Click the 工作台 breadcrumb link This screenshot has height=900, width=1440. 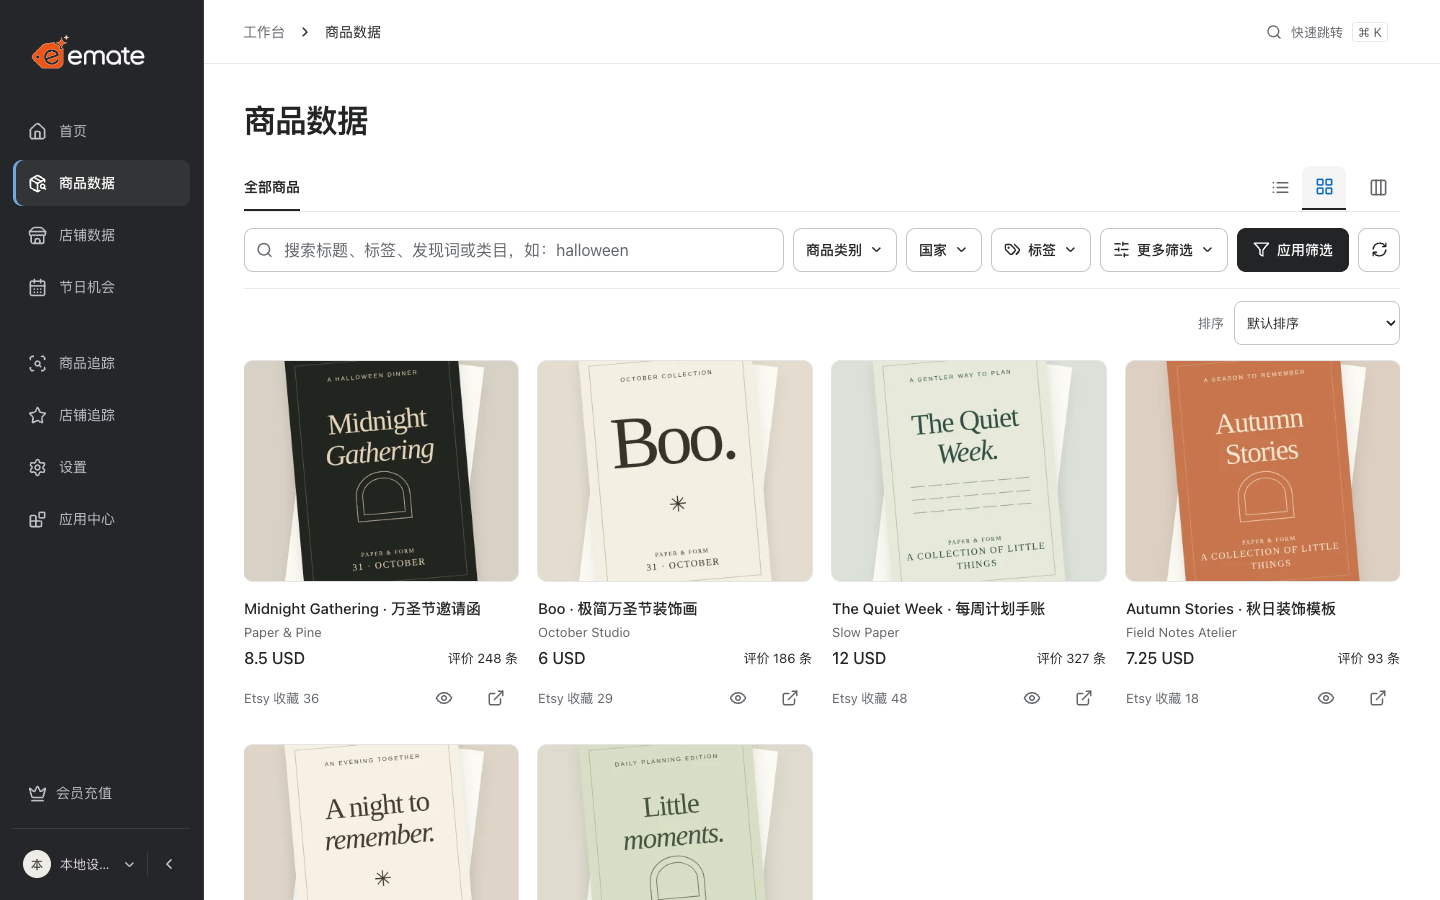tap(264, 32)
